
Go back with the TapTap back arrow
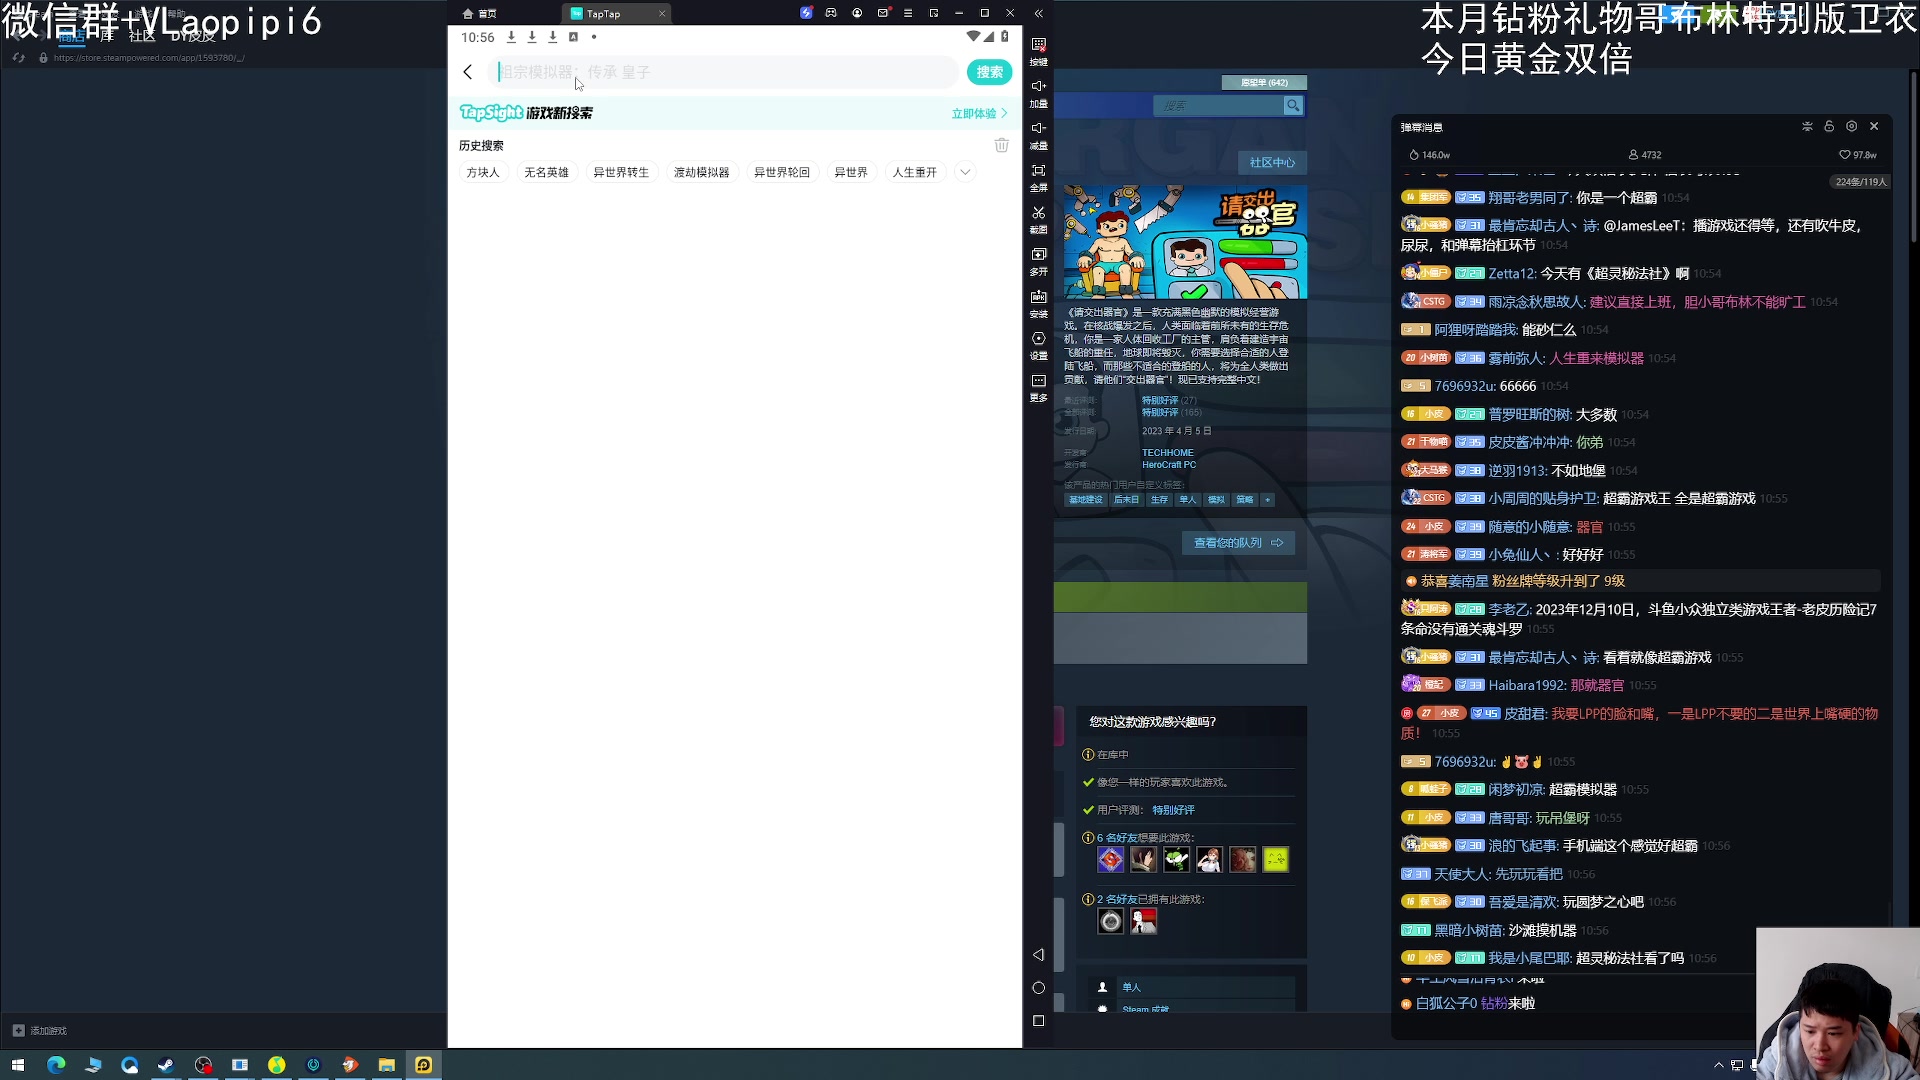(468, 72)
